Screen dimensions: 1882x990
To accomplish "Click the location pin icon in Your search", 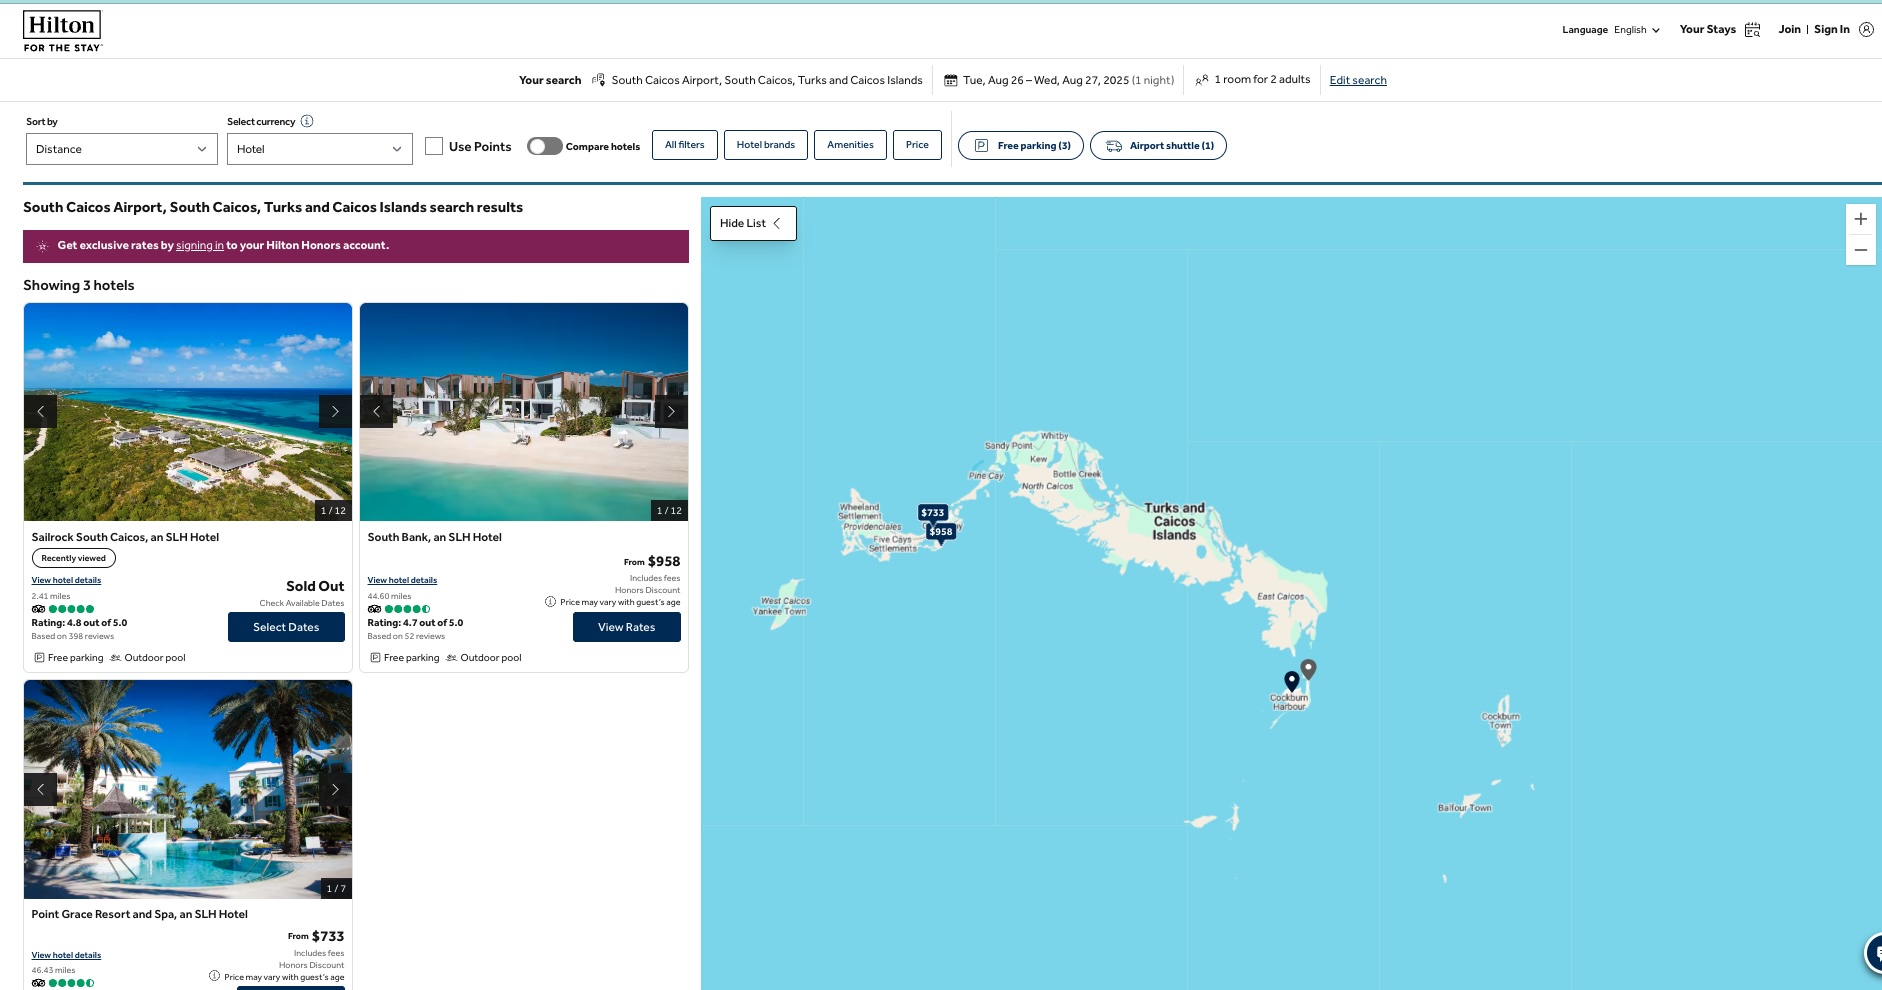I will [598, 80].
